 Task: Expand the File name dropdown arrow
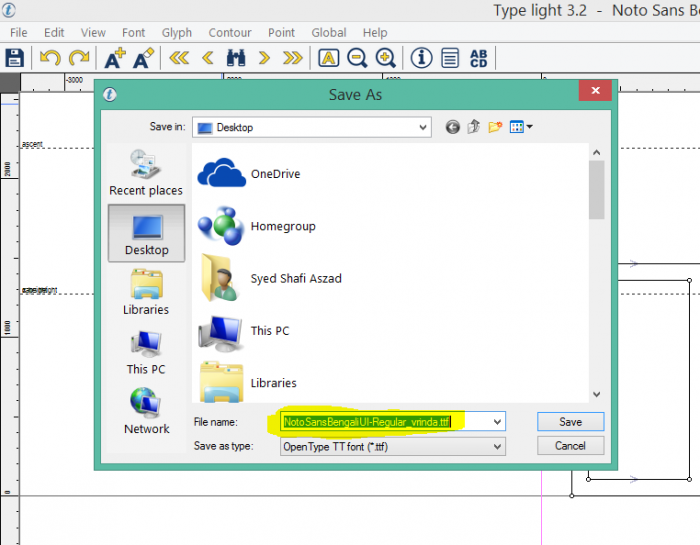click(x=497, y=422)
